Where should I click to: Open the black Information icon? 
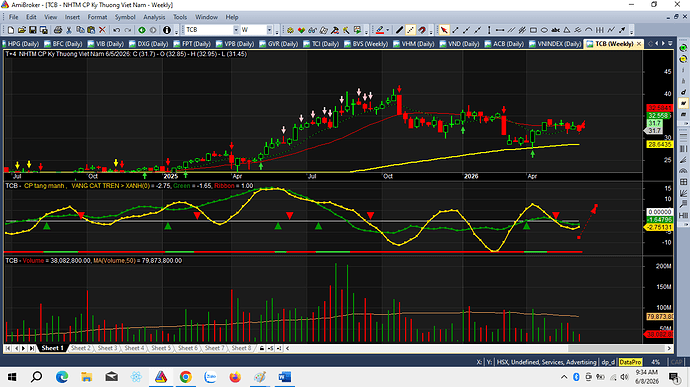(x=167, y=30)
